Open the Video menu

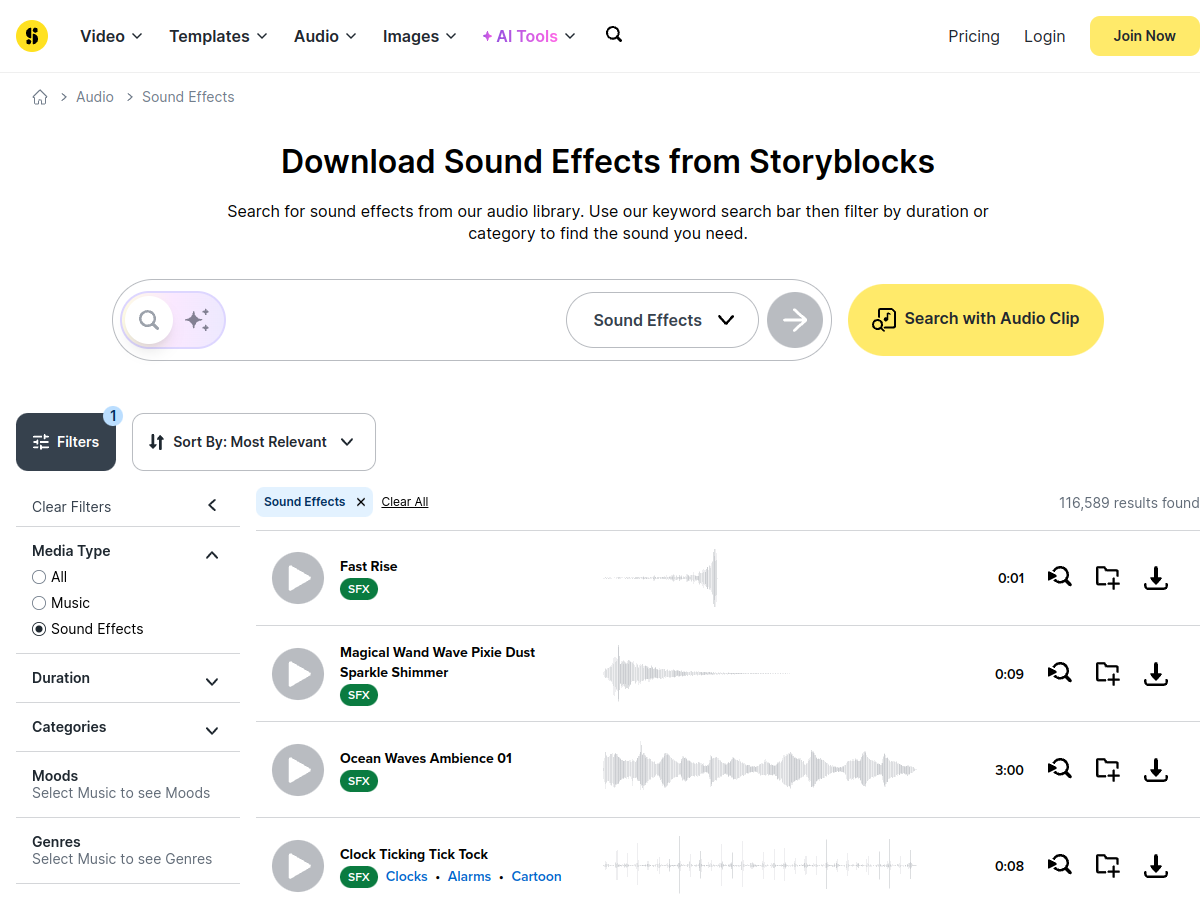(x=111, y=36)
